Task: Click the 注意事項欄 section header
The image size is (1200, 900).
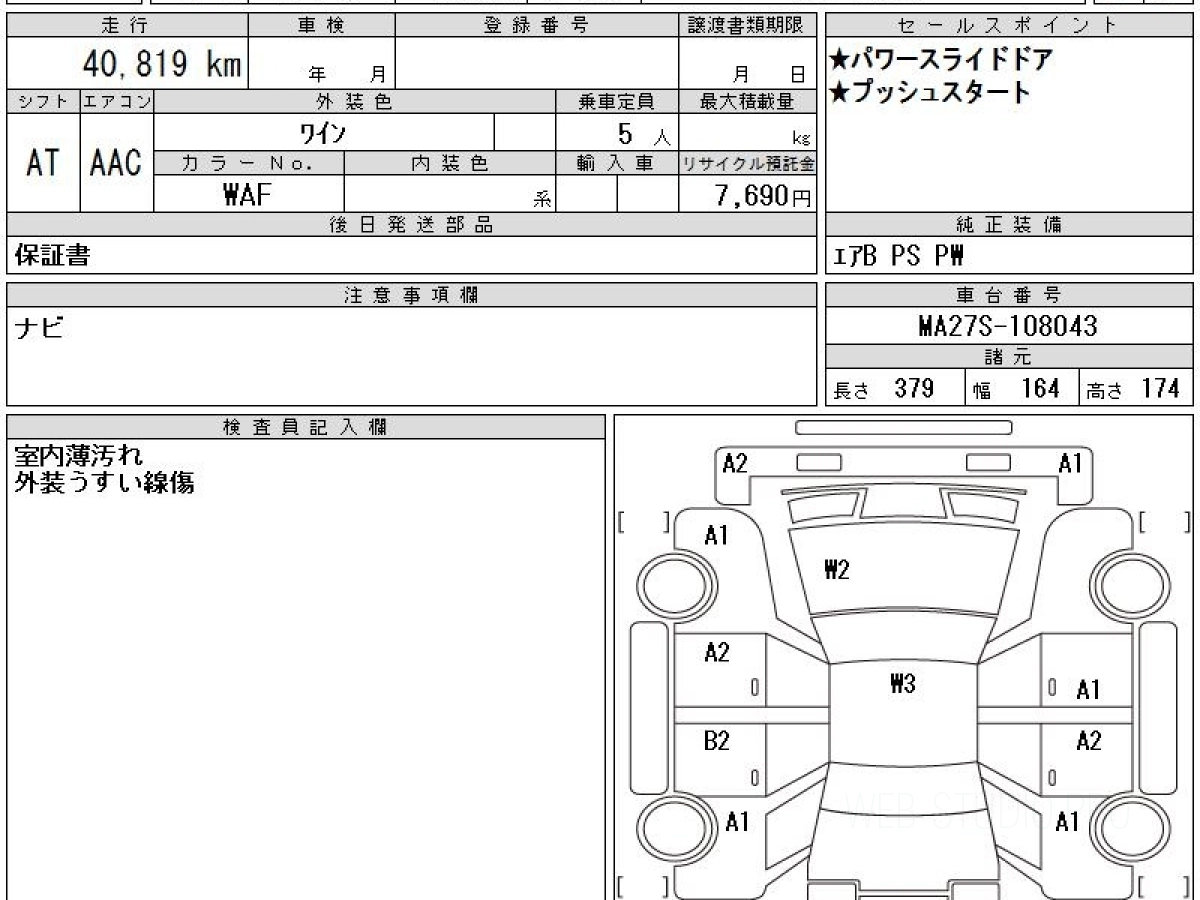Action: (412, 295)
